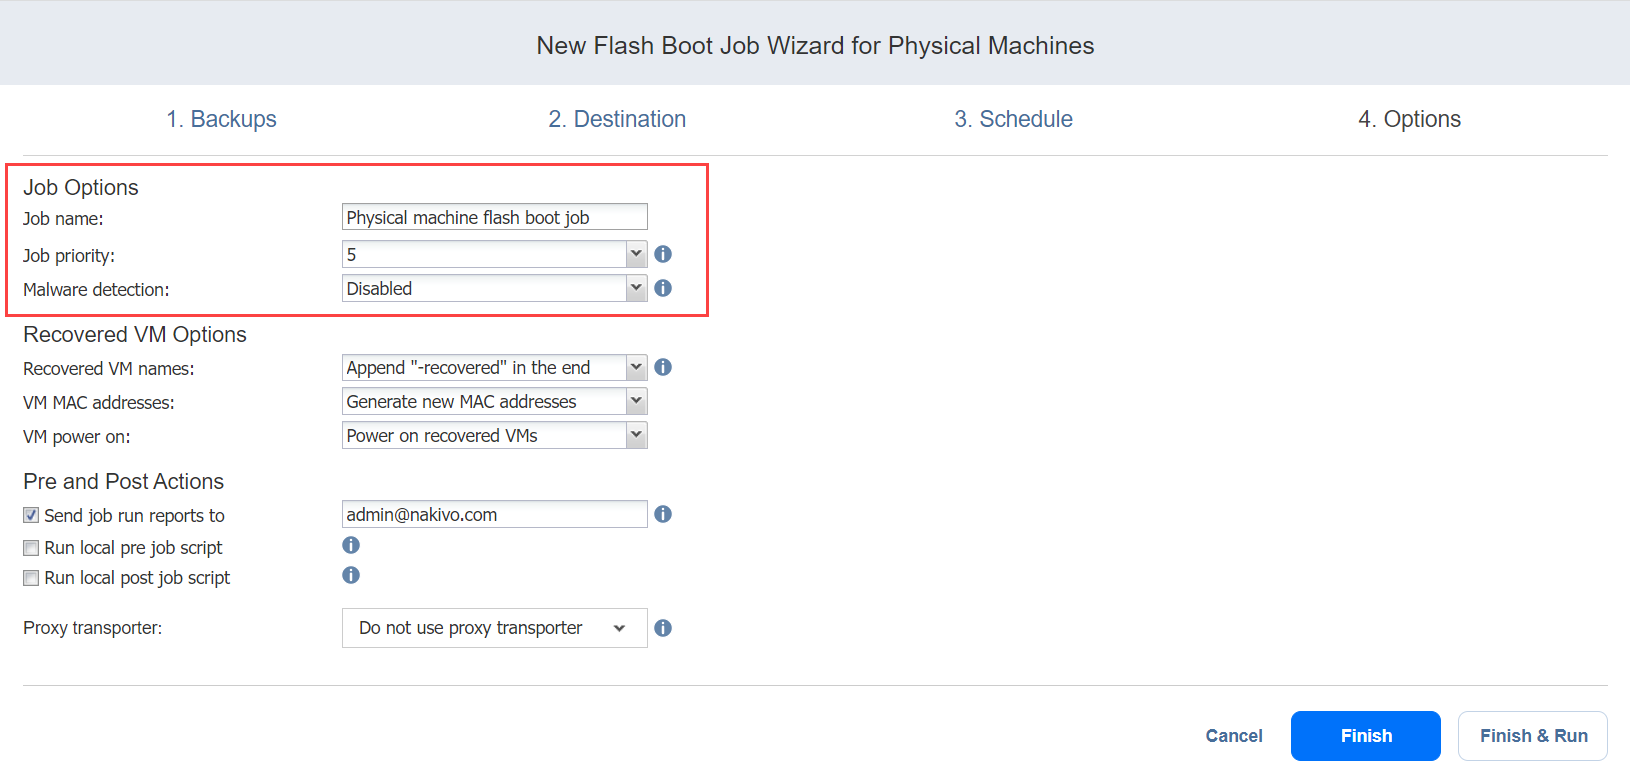Image resolution: width=1630 pixels, height=780 pixels.
Task: Enable Run local pre job script
Action: [32, 548]
